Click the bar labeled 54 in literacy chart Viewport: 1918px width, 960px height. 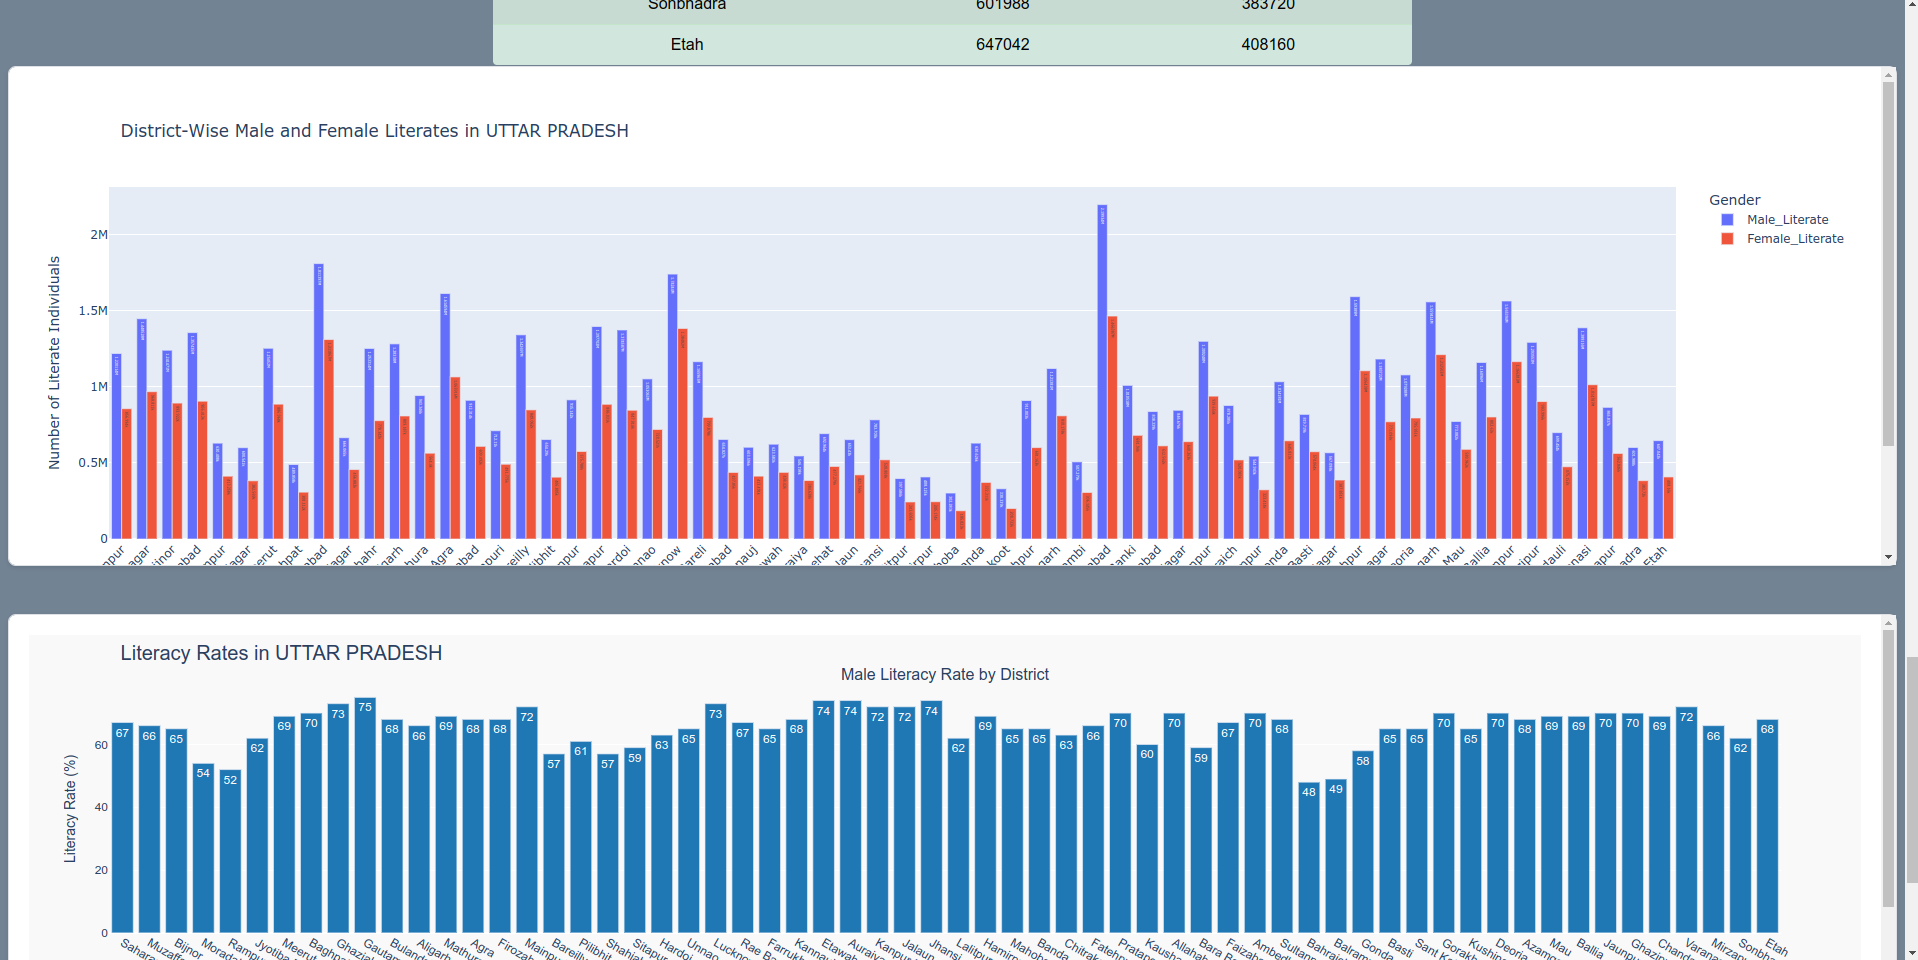pyautogui.click(x=203, y=848)
